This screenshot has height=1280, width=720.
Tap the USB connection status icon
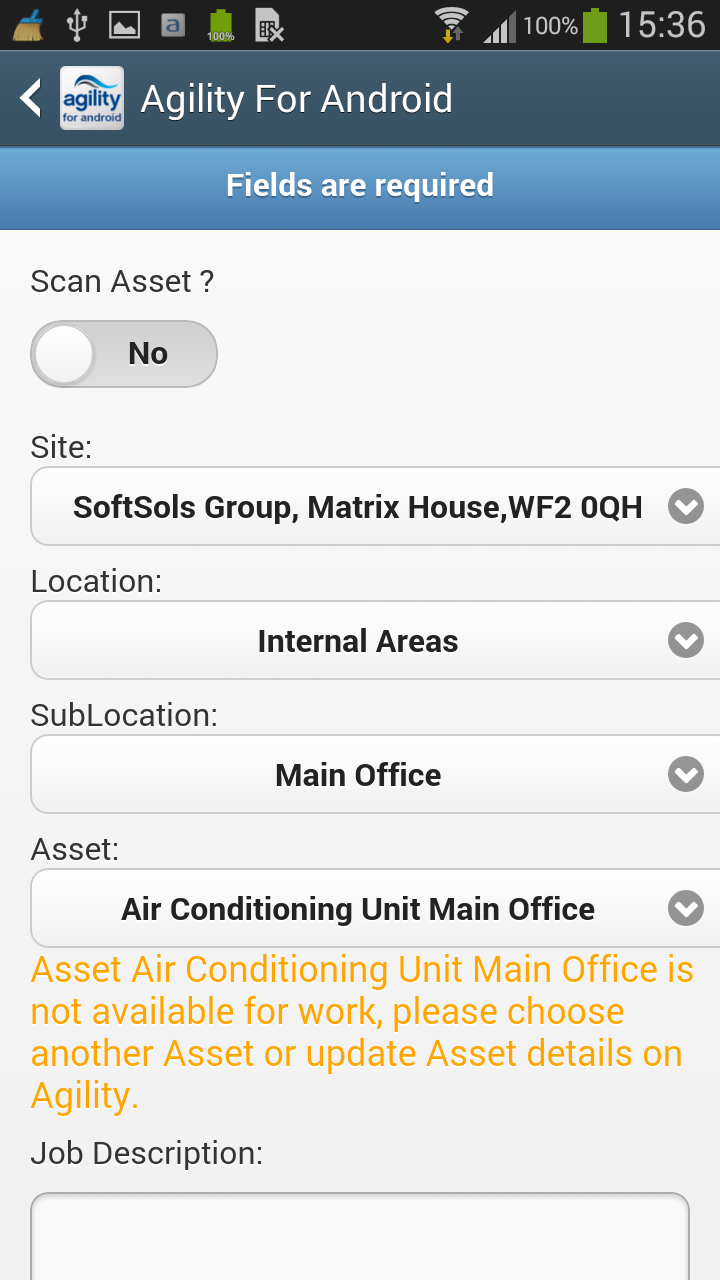point(77,25)
